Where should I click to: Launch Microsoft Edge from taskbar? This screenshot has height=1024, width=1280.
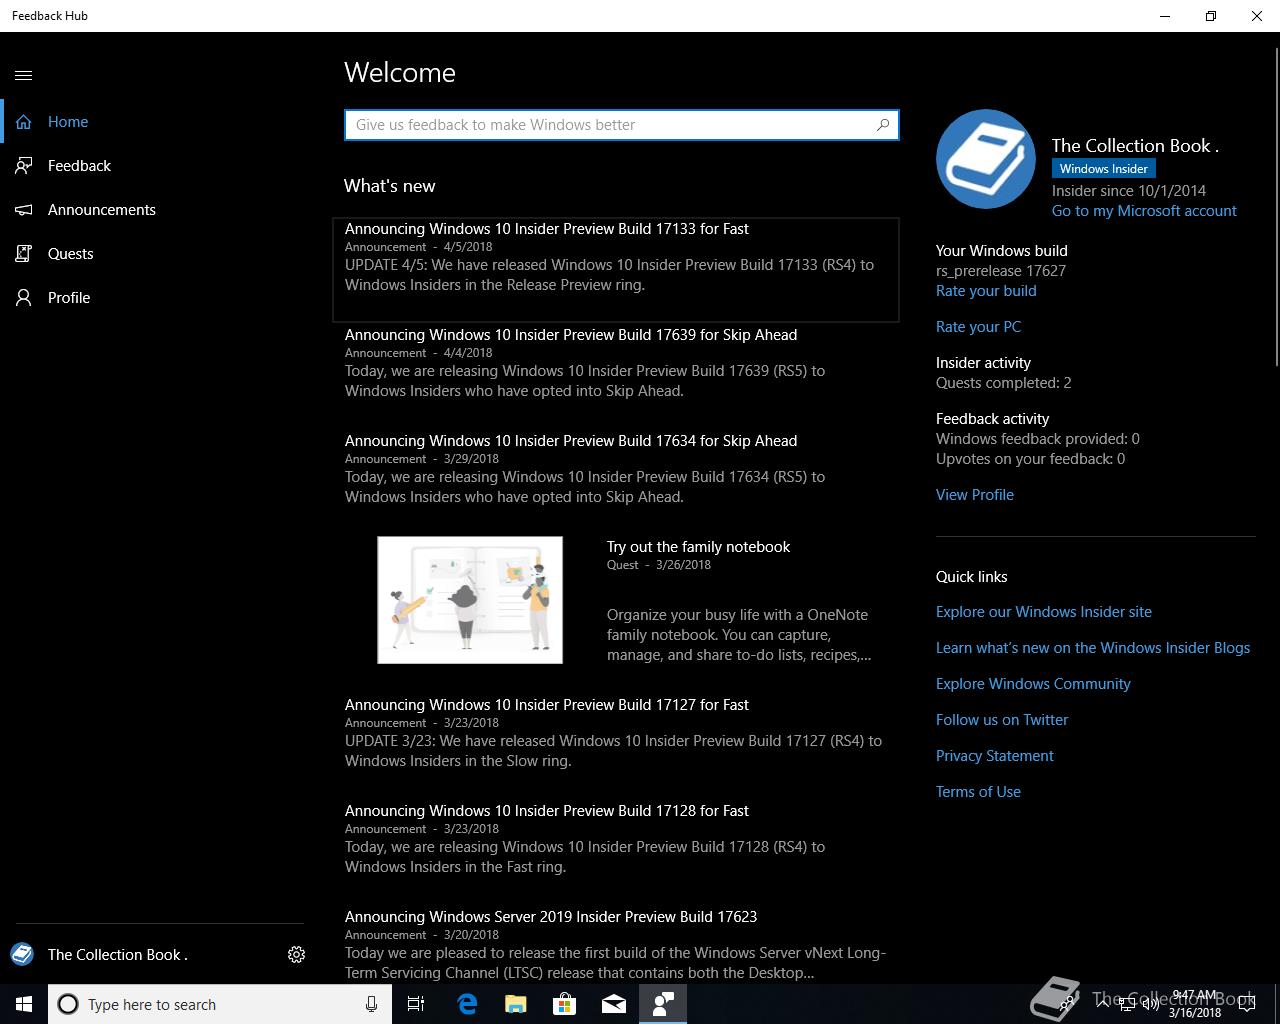click(467, 1004)
